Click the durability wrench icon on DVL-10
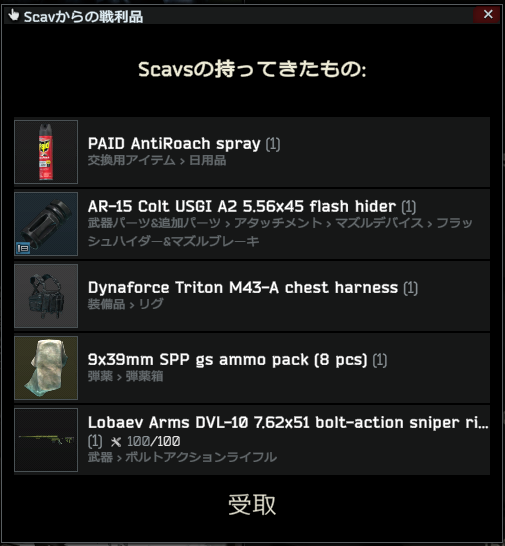This screenshot has width=505, height=546. click(116, 442)
